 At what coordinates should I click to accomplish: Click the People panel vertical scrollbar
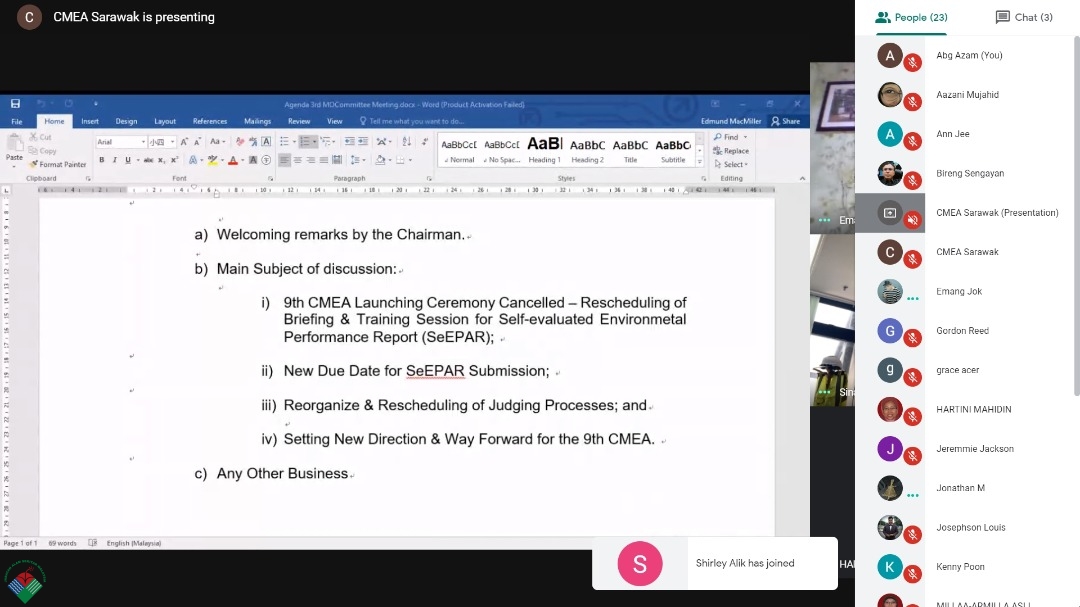tap(1077, 216)
